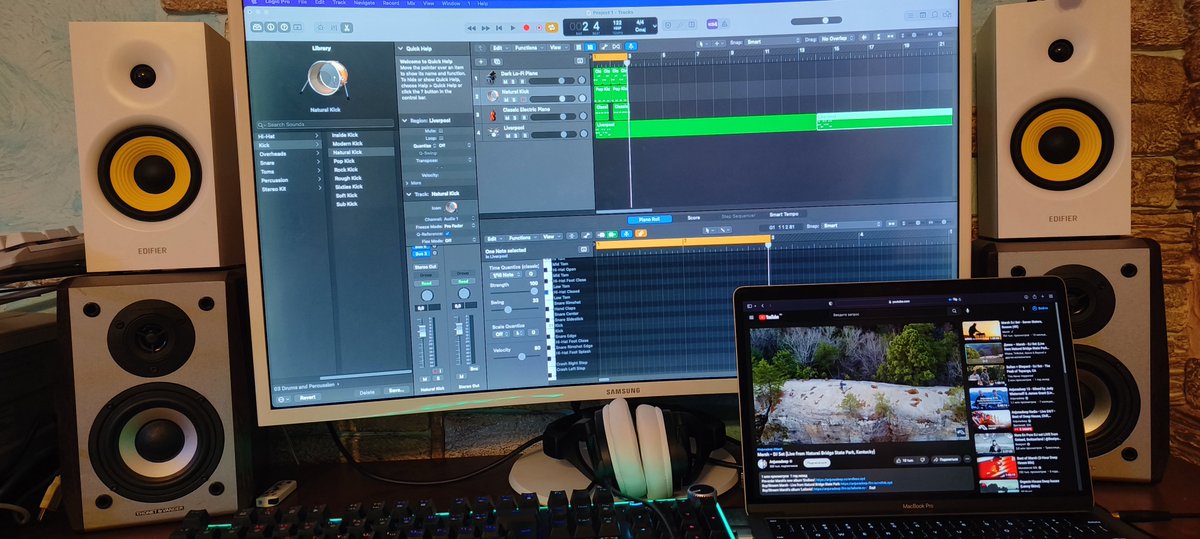Toggle the yellow Cycle button
Image resolution: width=1200 pixels, height=539 pixels.
coord(552,28)
